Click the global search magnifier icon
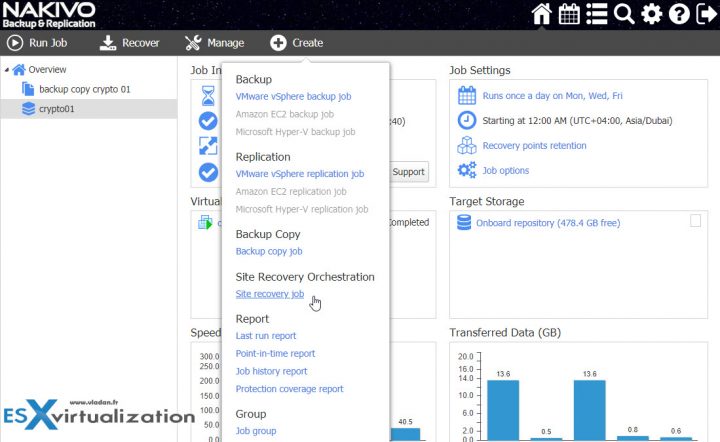The image size is (720, 442). click(x=624, y=14)
